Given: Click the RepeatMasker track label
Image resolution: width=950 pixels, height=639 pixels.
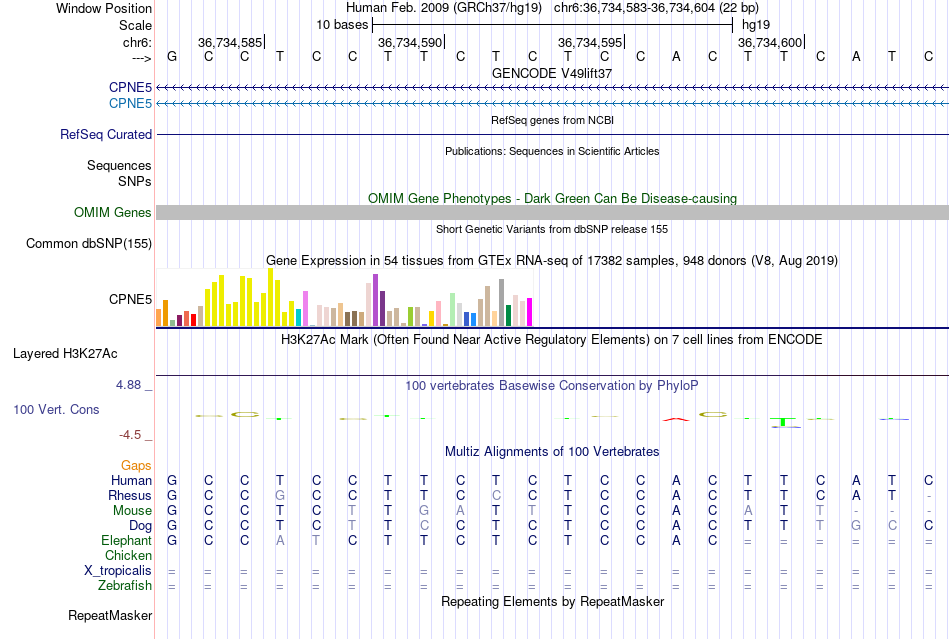Looking at the screenshot, I should pyautogui.click(x=110, y=615).
